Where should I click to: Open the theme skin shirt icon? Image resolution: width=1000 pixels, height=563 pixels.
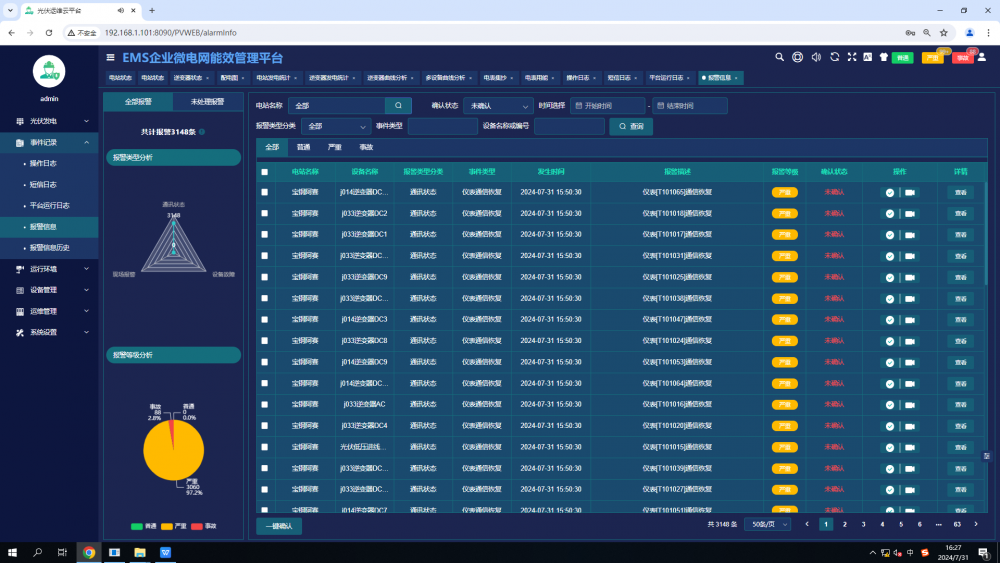point(883,57)
